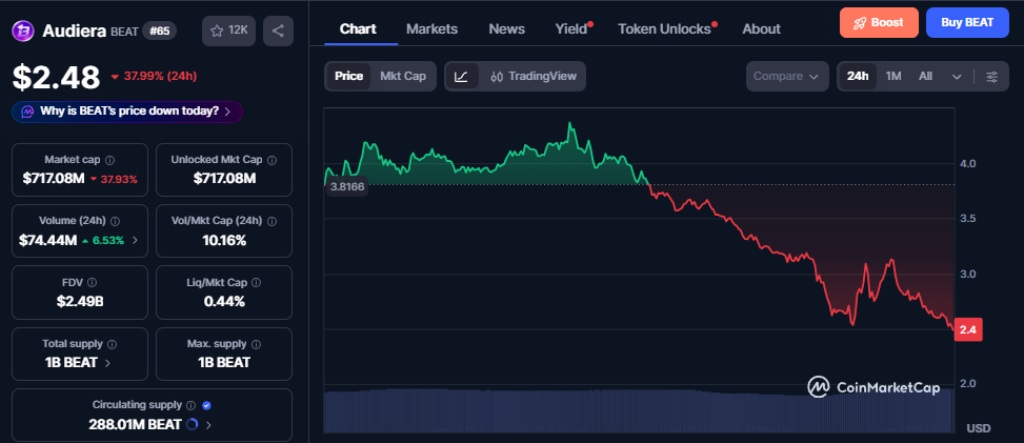This screenshot has height=443, width=1024.
Task: Open Volume (24h) info icon
Action: coord(115,222)
